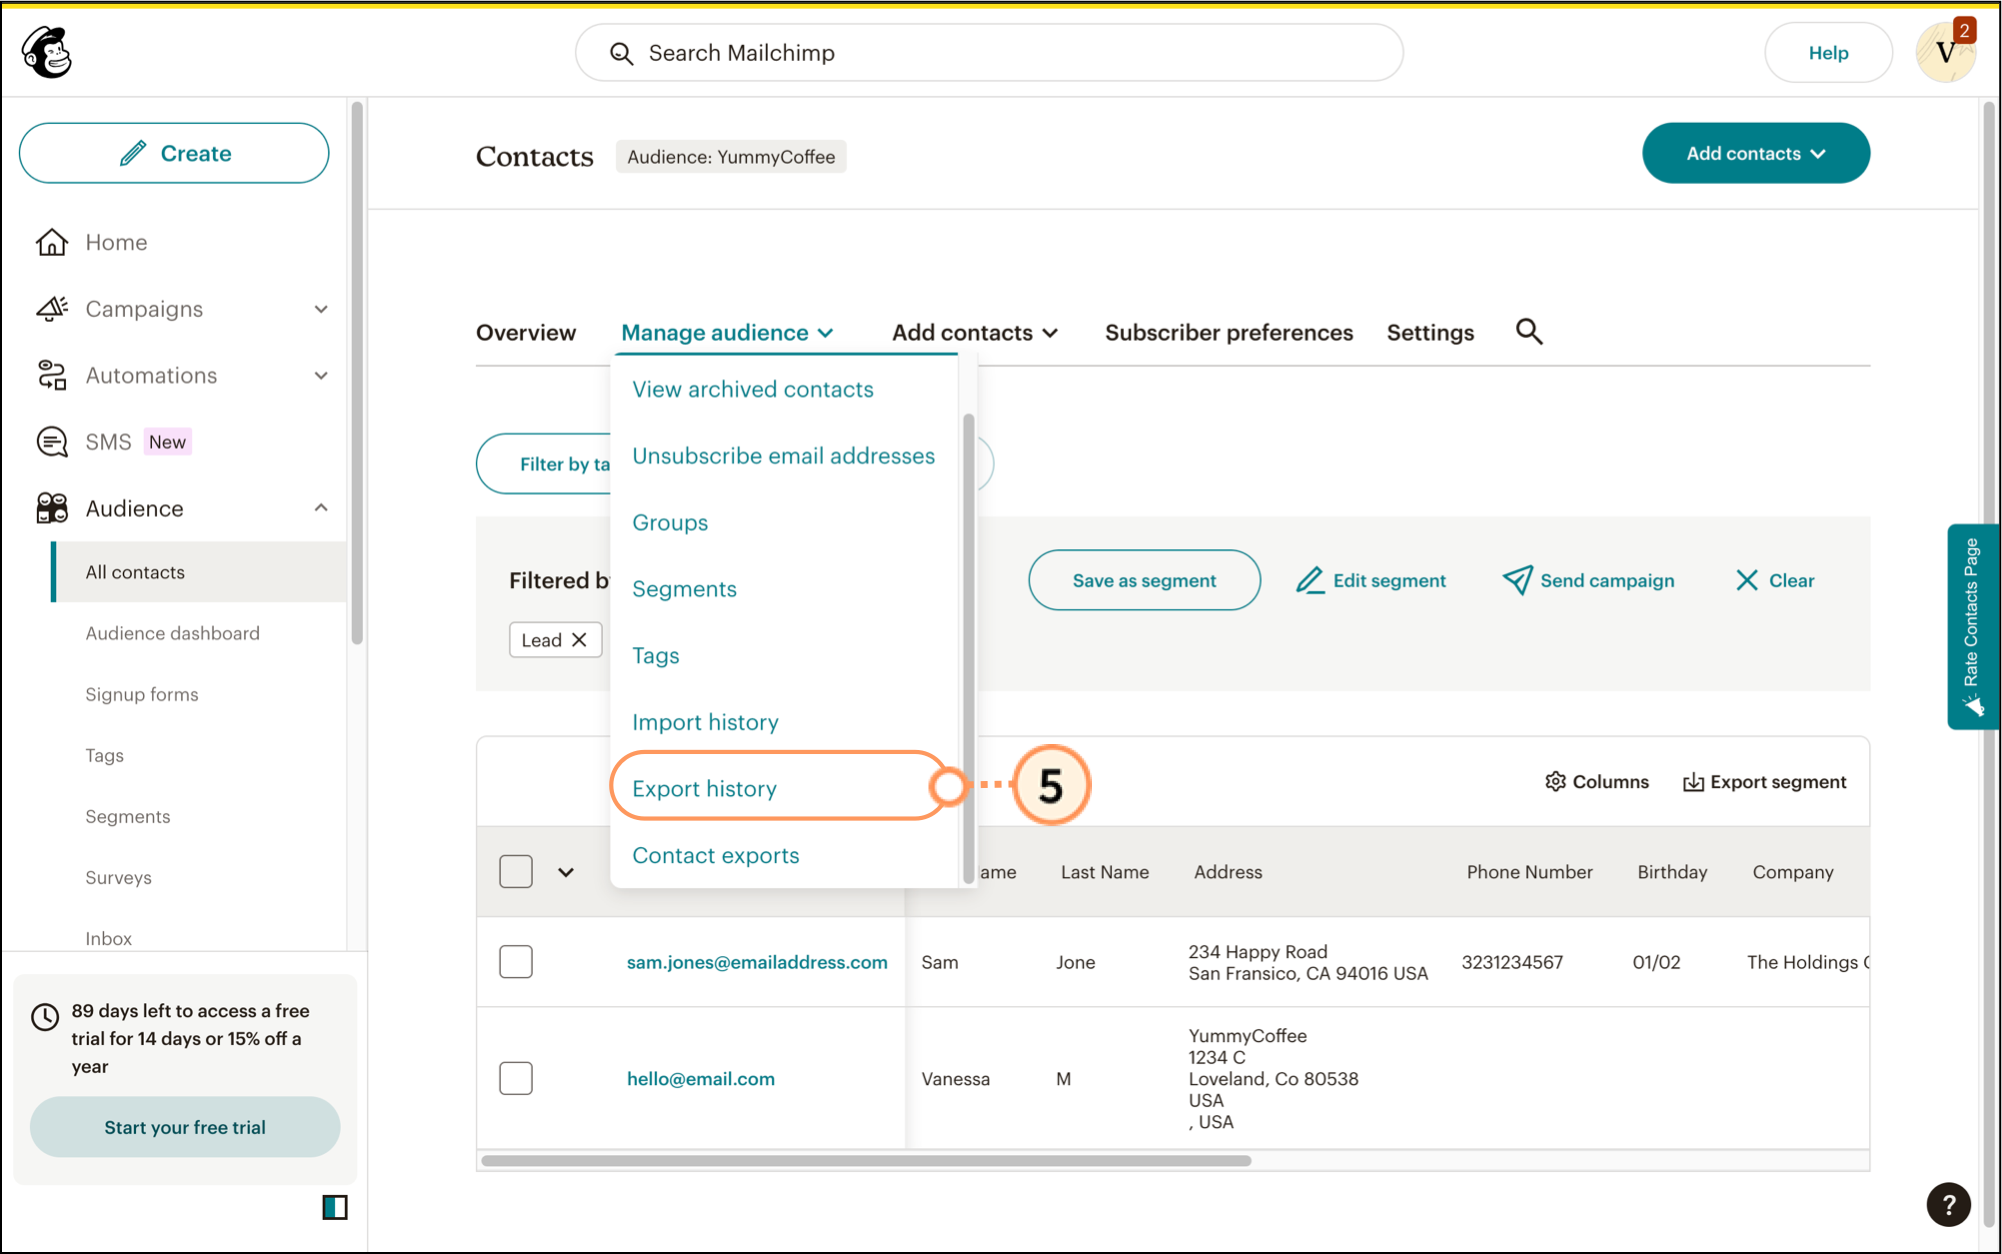Screen dimensions: 2002x1254
Task: Select Import history menu item
Action: click(705, 722)
